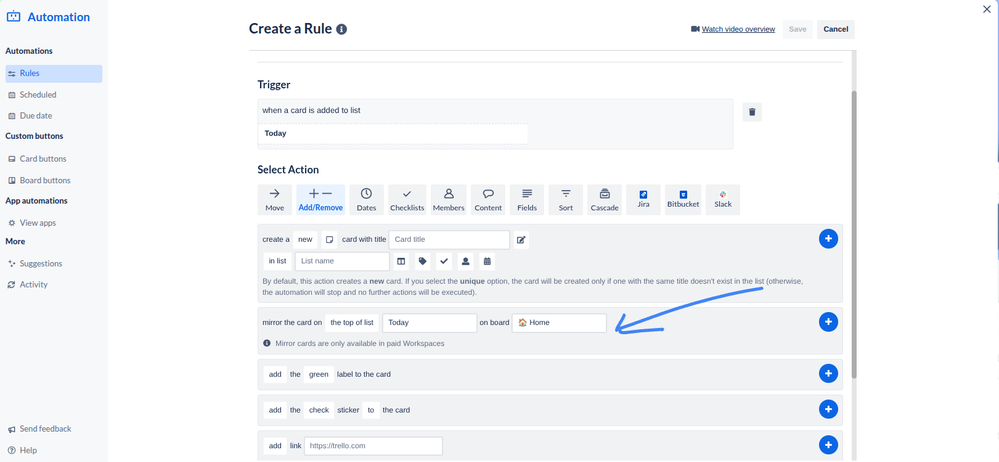Screen dimensions: 999x462
Task: Select the Add/Remove action category
Action: pyautogui.click(x=320, y=200)
